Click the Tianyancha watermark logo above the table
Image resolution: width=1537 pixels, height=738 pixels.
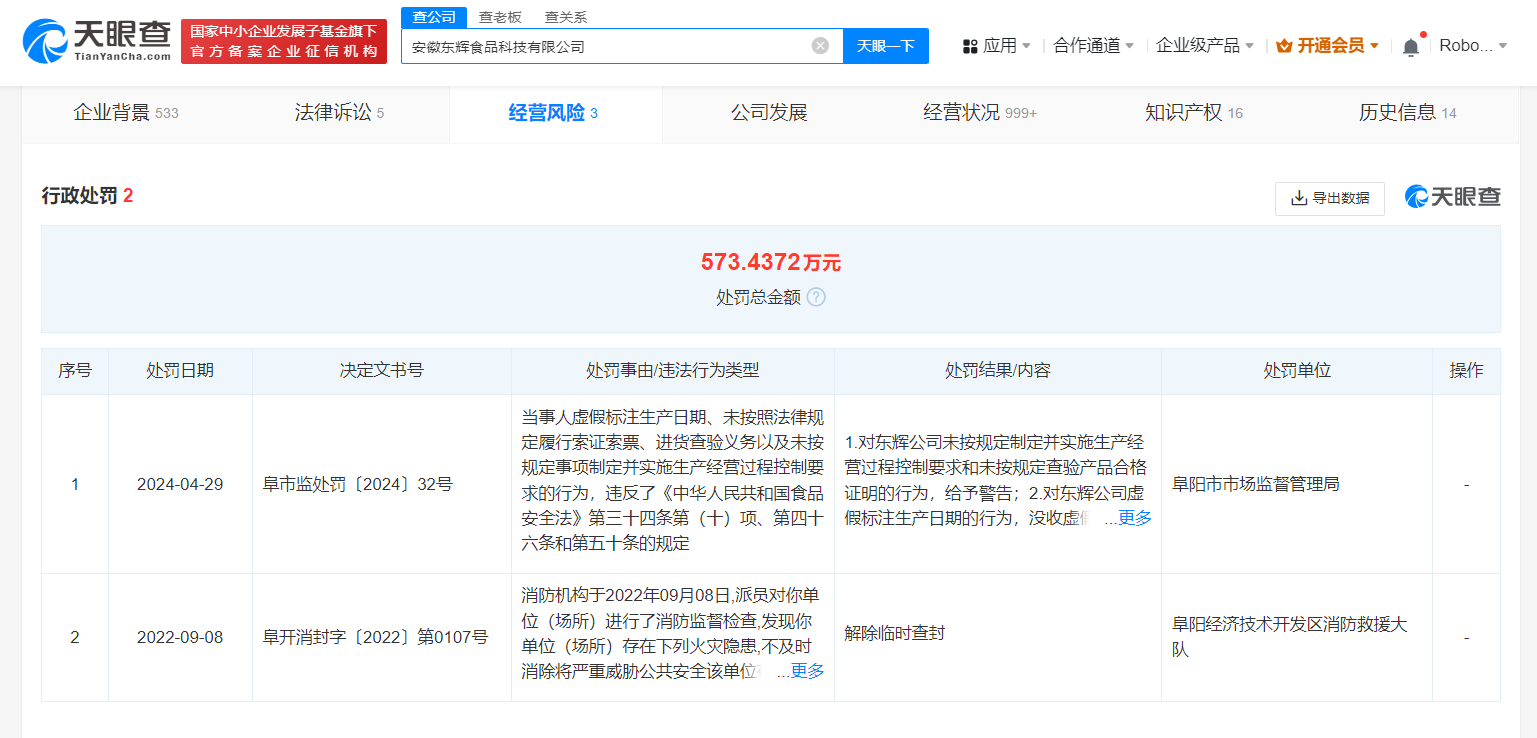point(1452,197)
